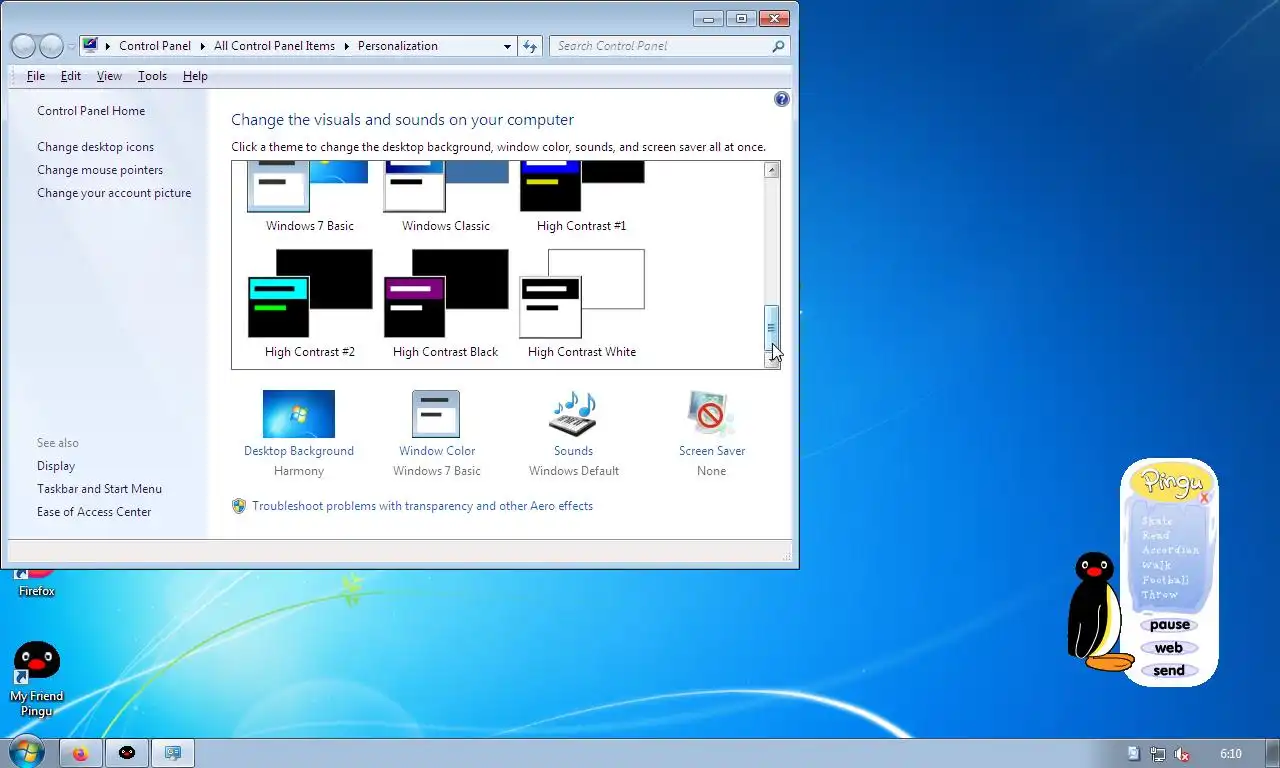
Task: Open the Sounds keyboard-notes icon
Action: (x=573, y=414)
